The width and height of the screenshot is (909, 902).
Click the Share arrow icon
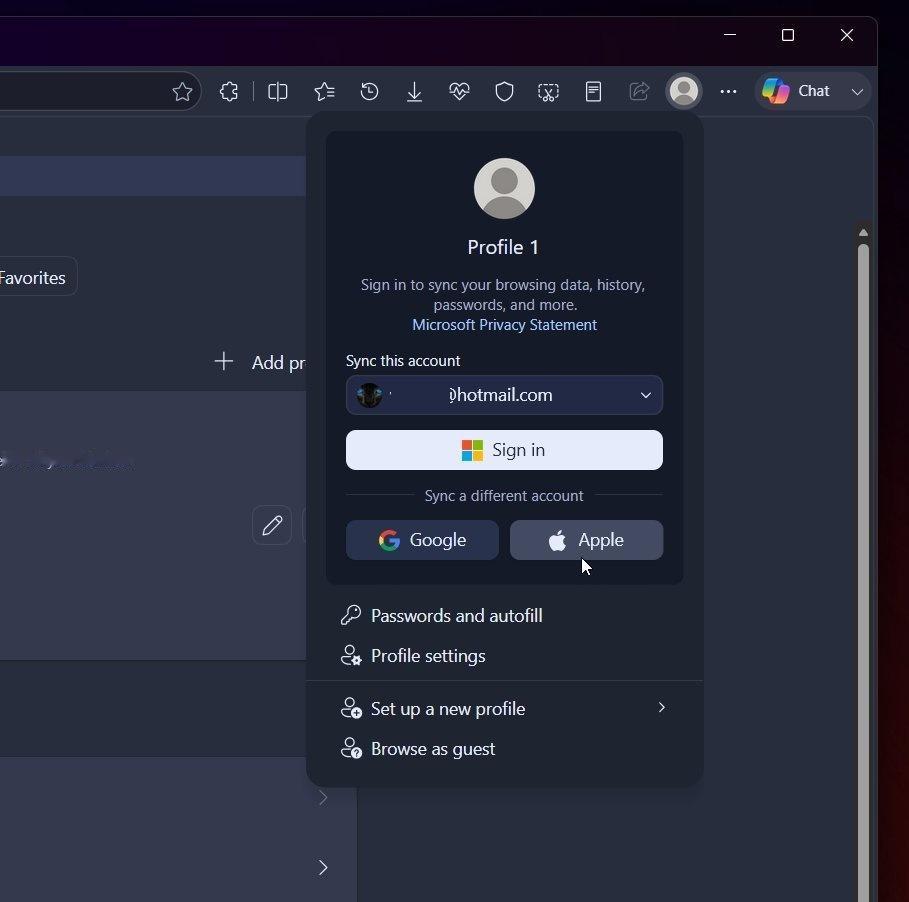[639, 92]
